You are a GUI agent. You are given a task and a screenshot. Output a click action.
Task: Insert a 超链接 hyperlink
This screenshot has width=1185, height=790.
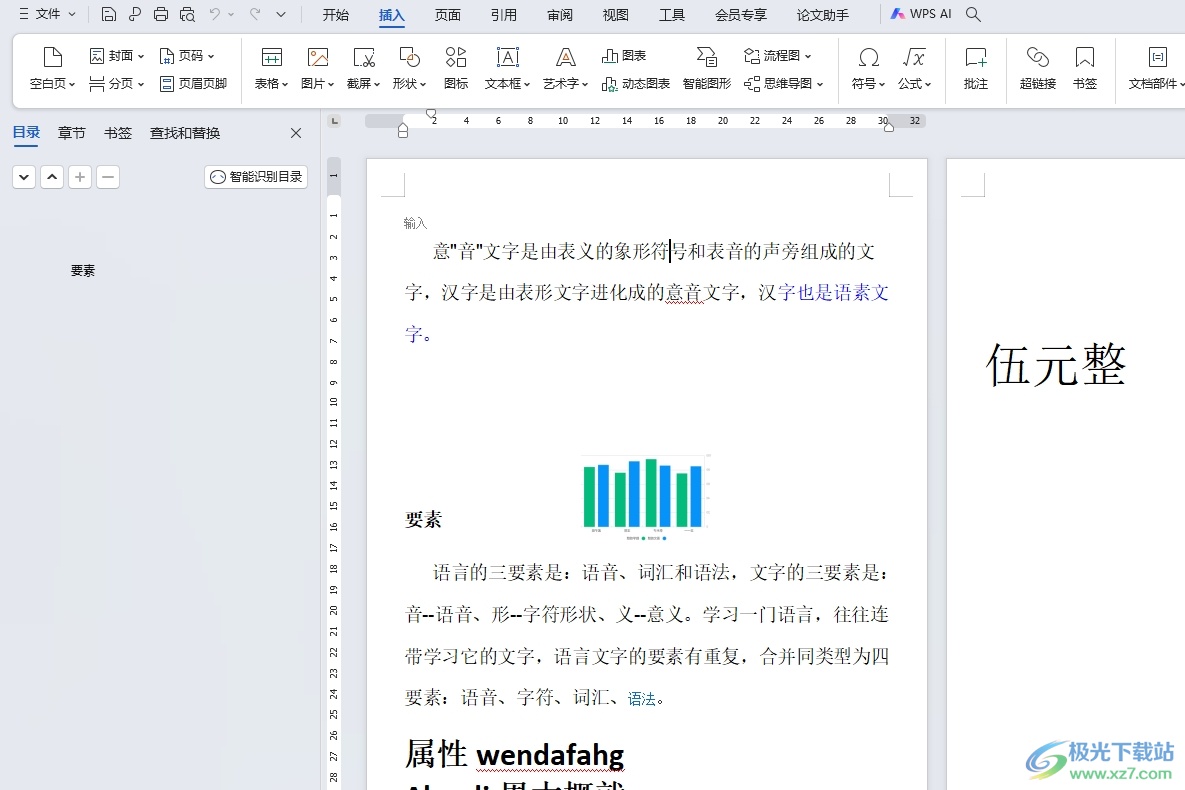pyautogui.click(x=1038, y=68)
